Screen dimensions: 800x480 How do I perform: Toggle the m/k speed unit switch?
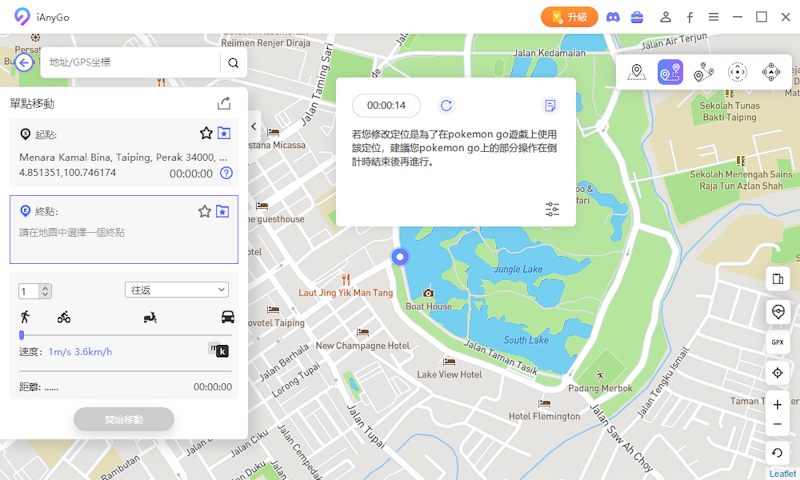coord(218,350)
